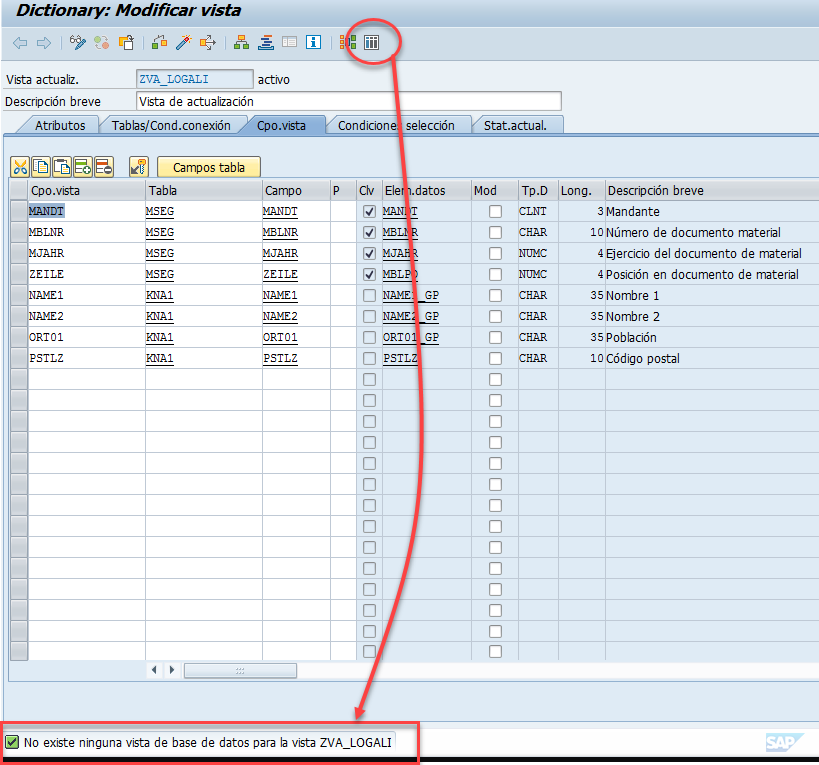
Task: Toggle the Clv checkbox for ZEILE
Action: point(369,274)
